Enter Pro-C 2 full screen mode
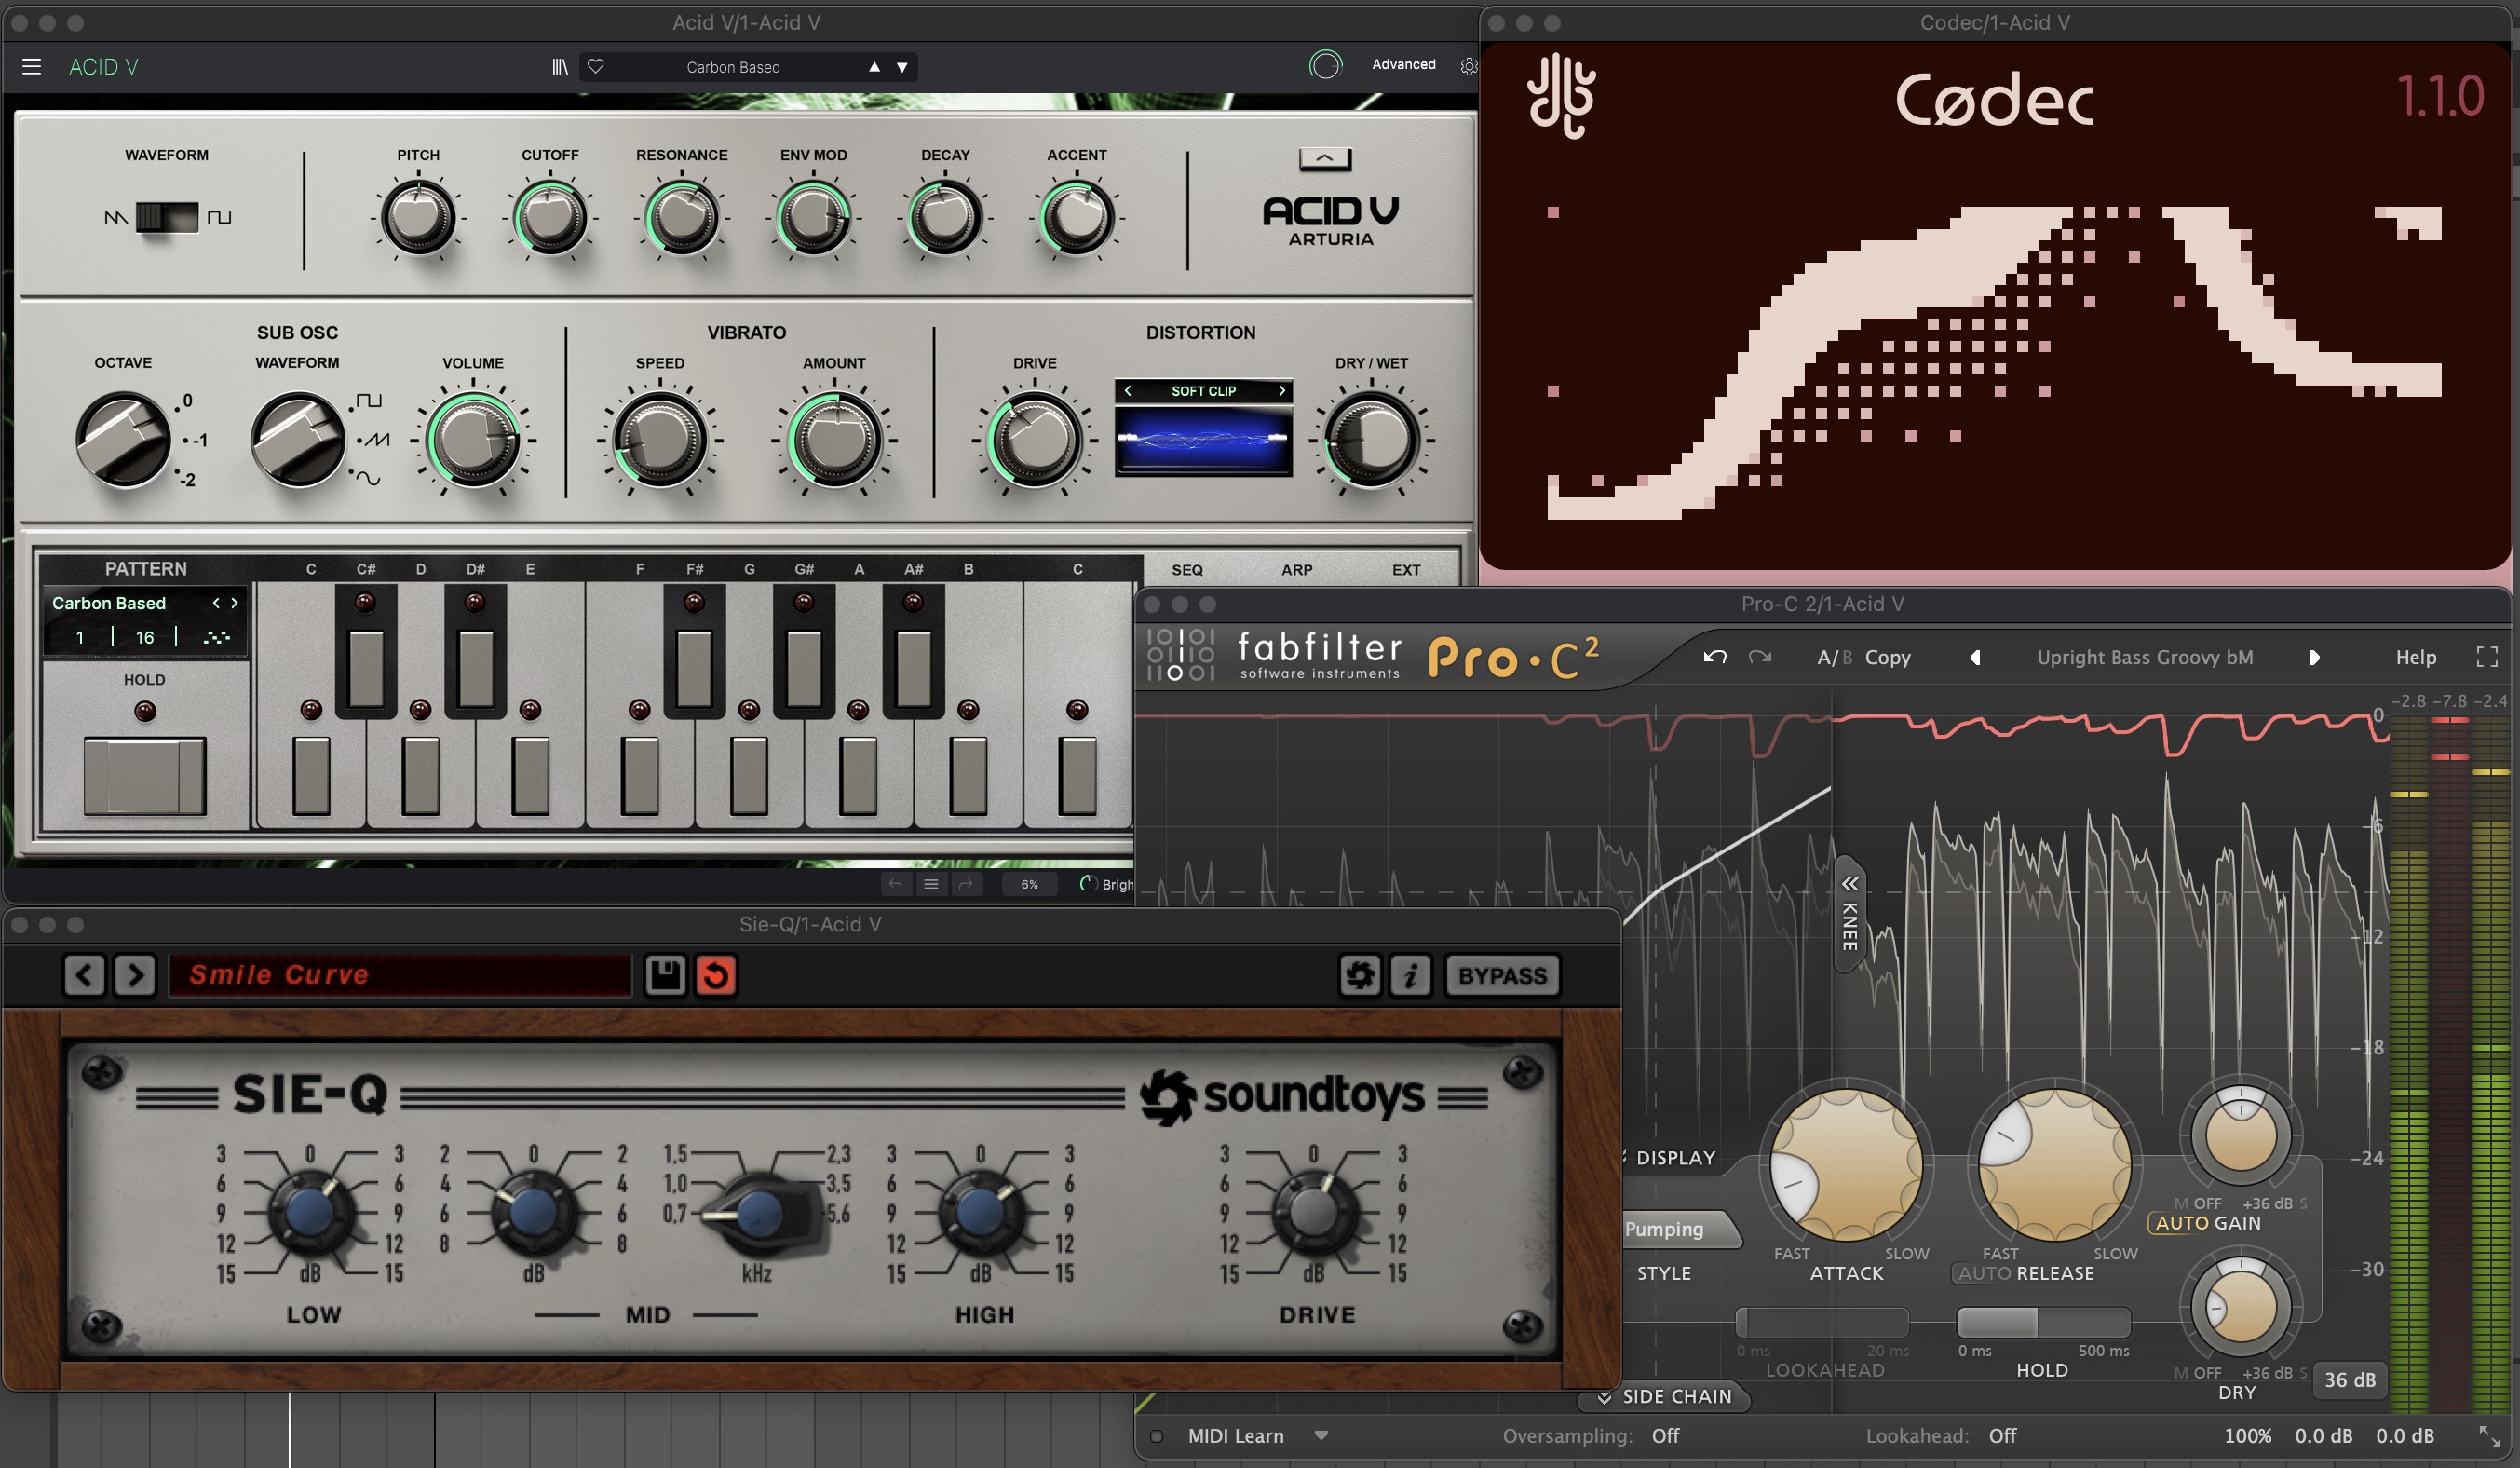This screenshot has height=1468, width=2520. (x=2487, y=657)
